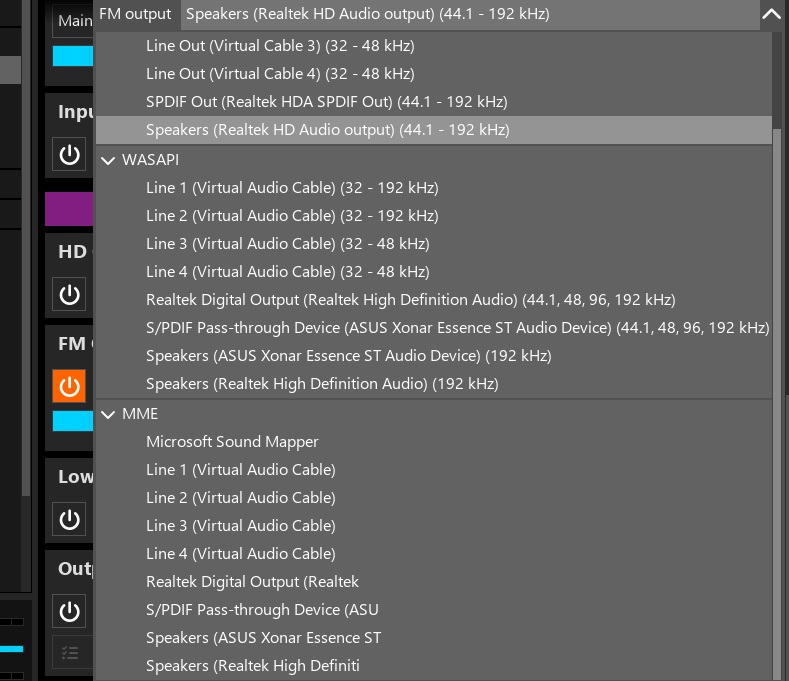Select MME Line 2 (Virtual Audio Cable)
The height and width of the screenshot is (681, 789).
pyautogui.click(x=434, y=498)
